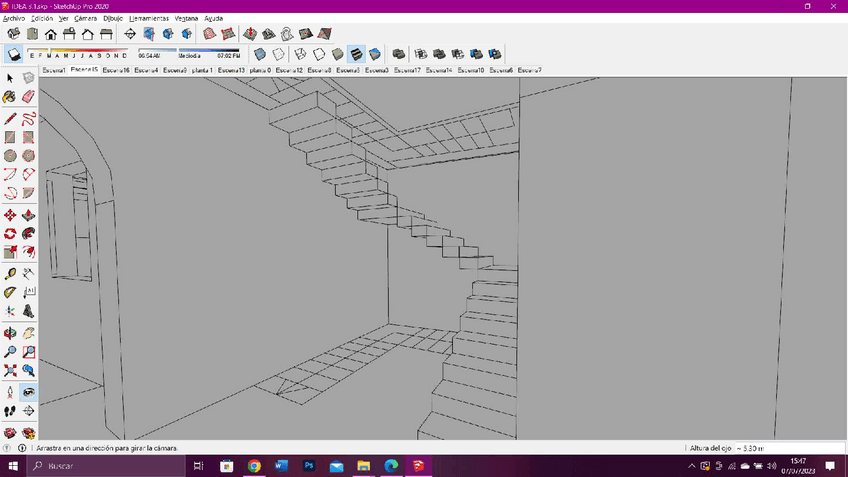Choose the Paint Bucket tool
Image resolution: width=848 pixels, height=477 pixels.
click(x=10, y=97)
